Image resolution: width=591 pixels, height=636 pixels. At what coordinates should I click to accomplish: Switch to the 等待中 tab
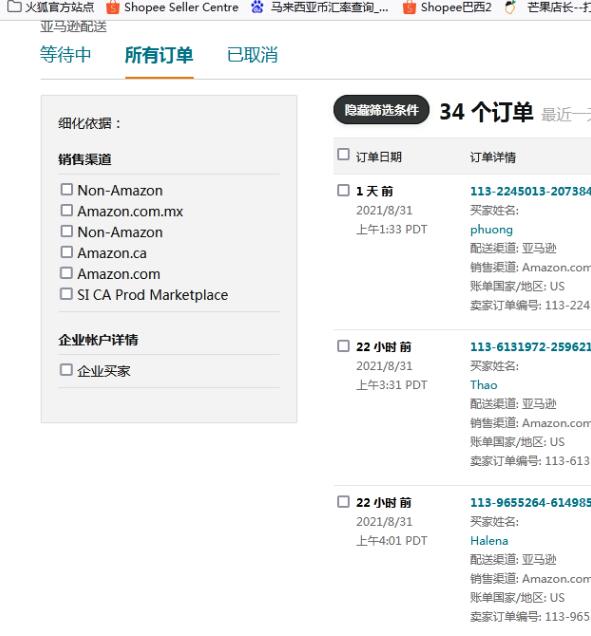65,55
